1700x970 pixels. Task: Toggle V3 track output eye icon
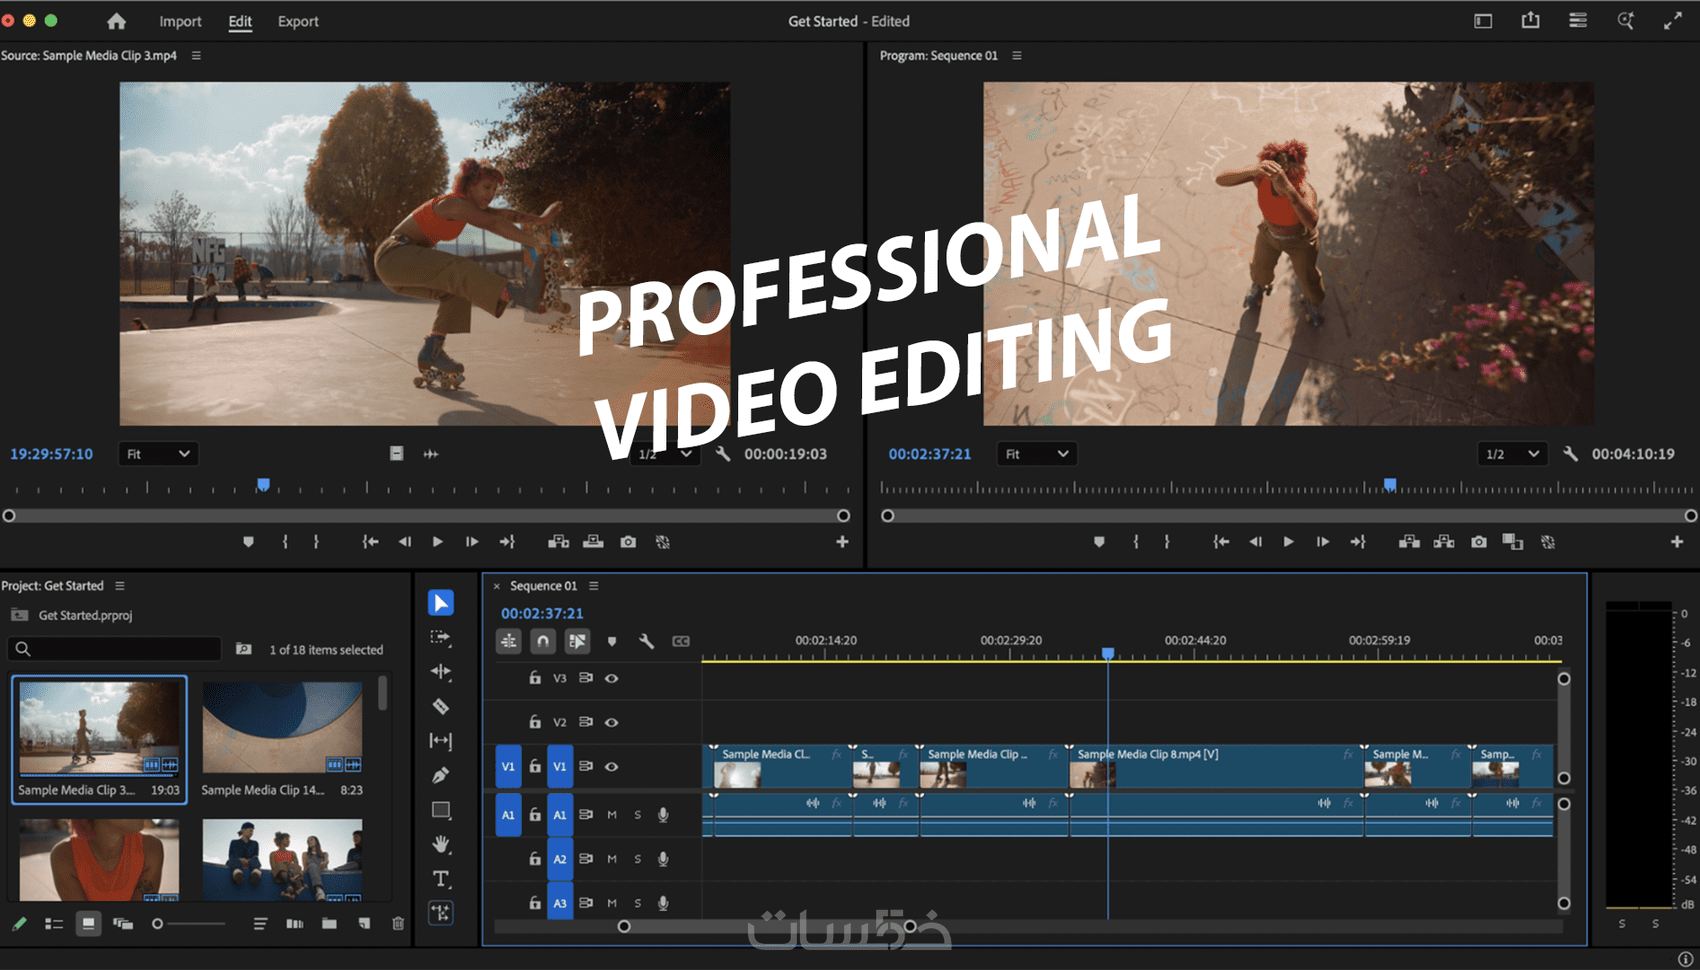point(612,678)
